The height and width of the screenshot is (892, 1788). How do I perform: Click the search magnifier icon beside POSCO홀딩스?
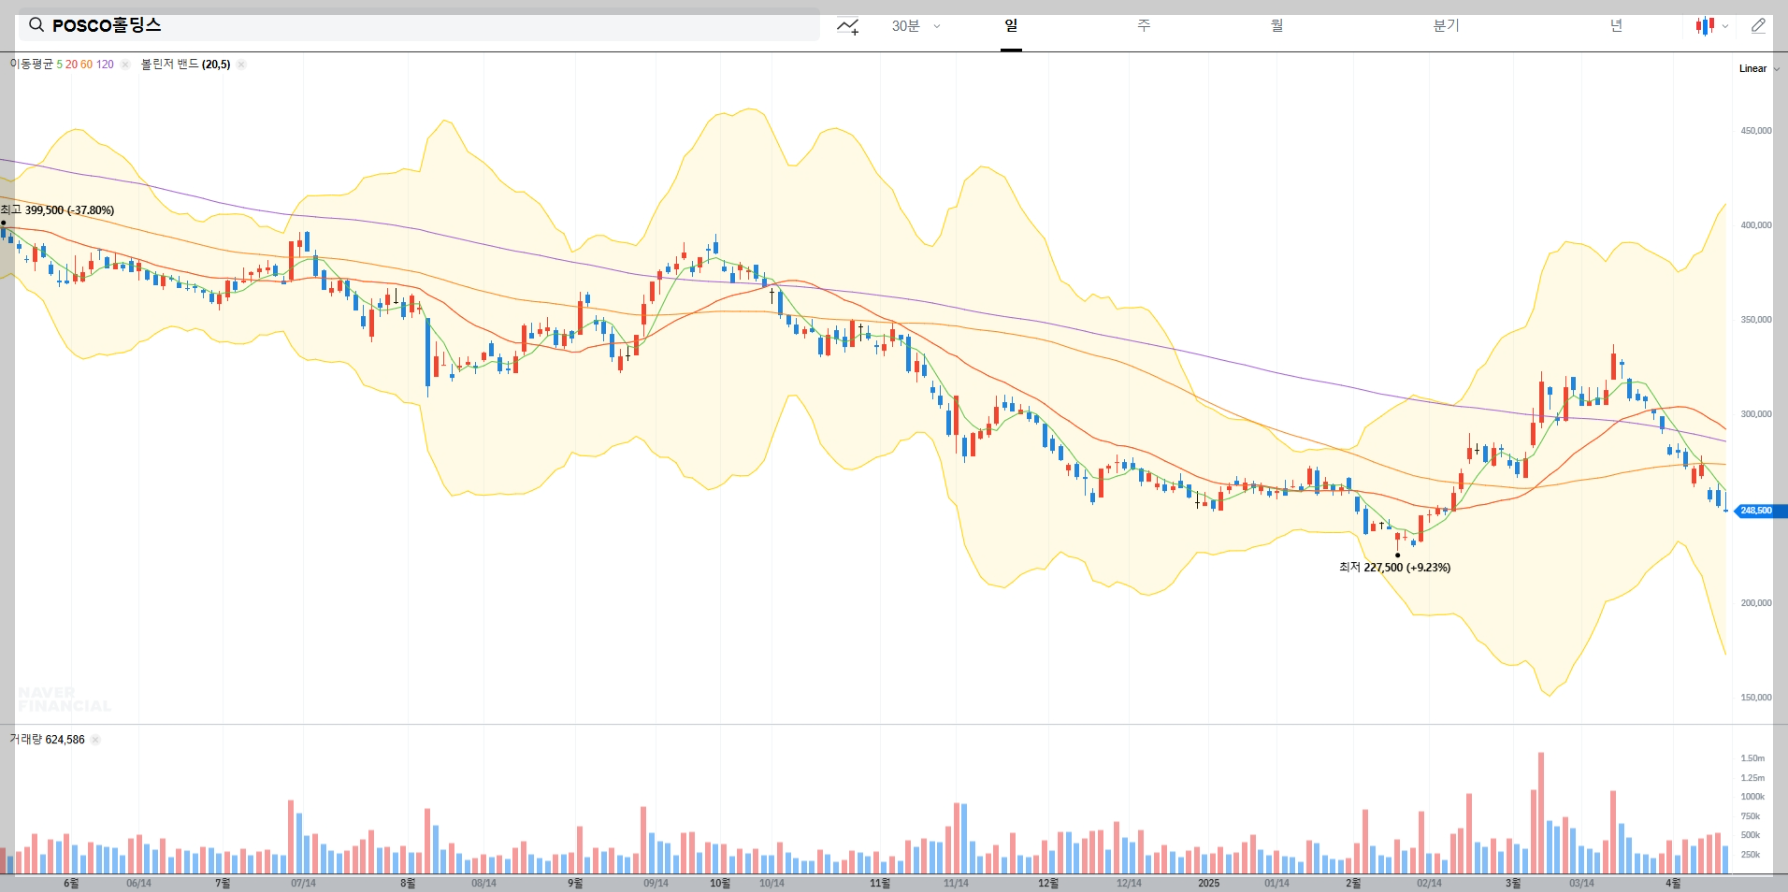coord(36,25)
